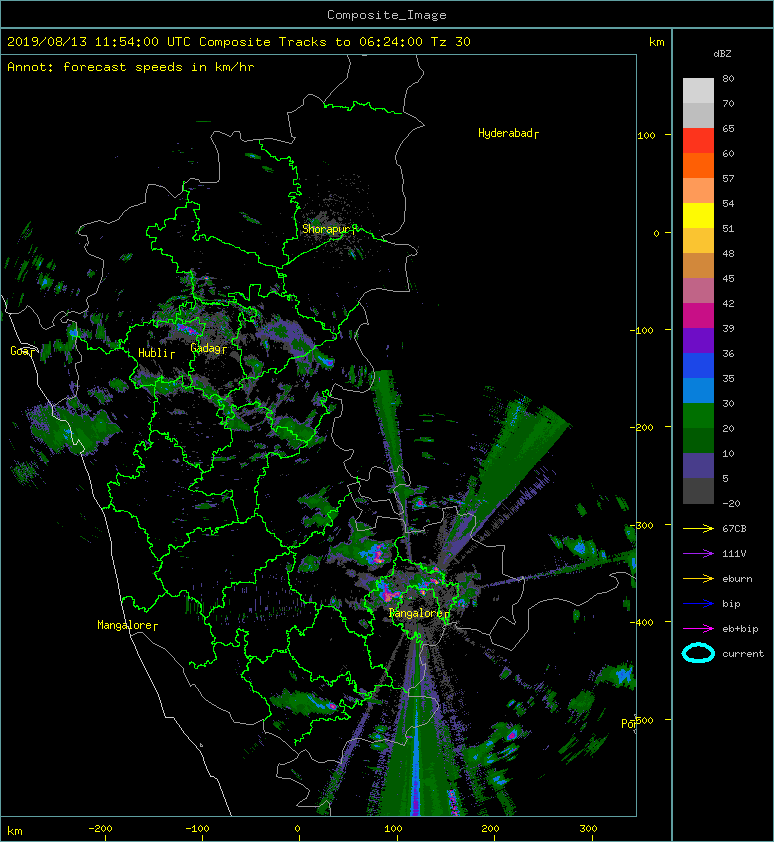Pick the magenta 42 dBZ swatch
Viewport: 774px width, 842px height.
(x=698, y=315)
